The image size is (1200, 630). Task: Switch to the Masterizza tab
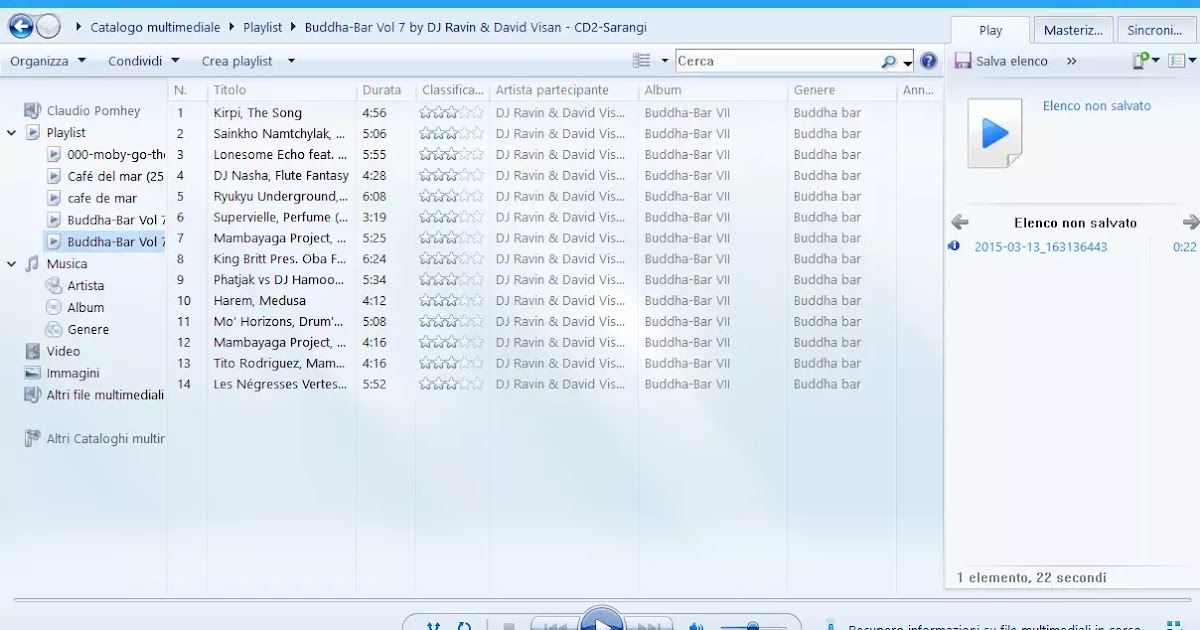click(x=1072, y=29)
